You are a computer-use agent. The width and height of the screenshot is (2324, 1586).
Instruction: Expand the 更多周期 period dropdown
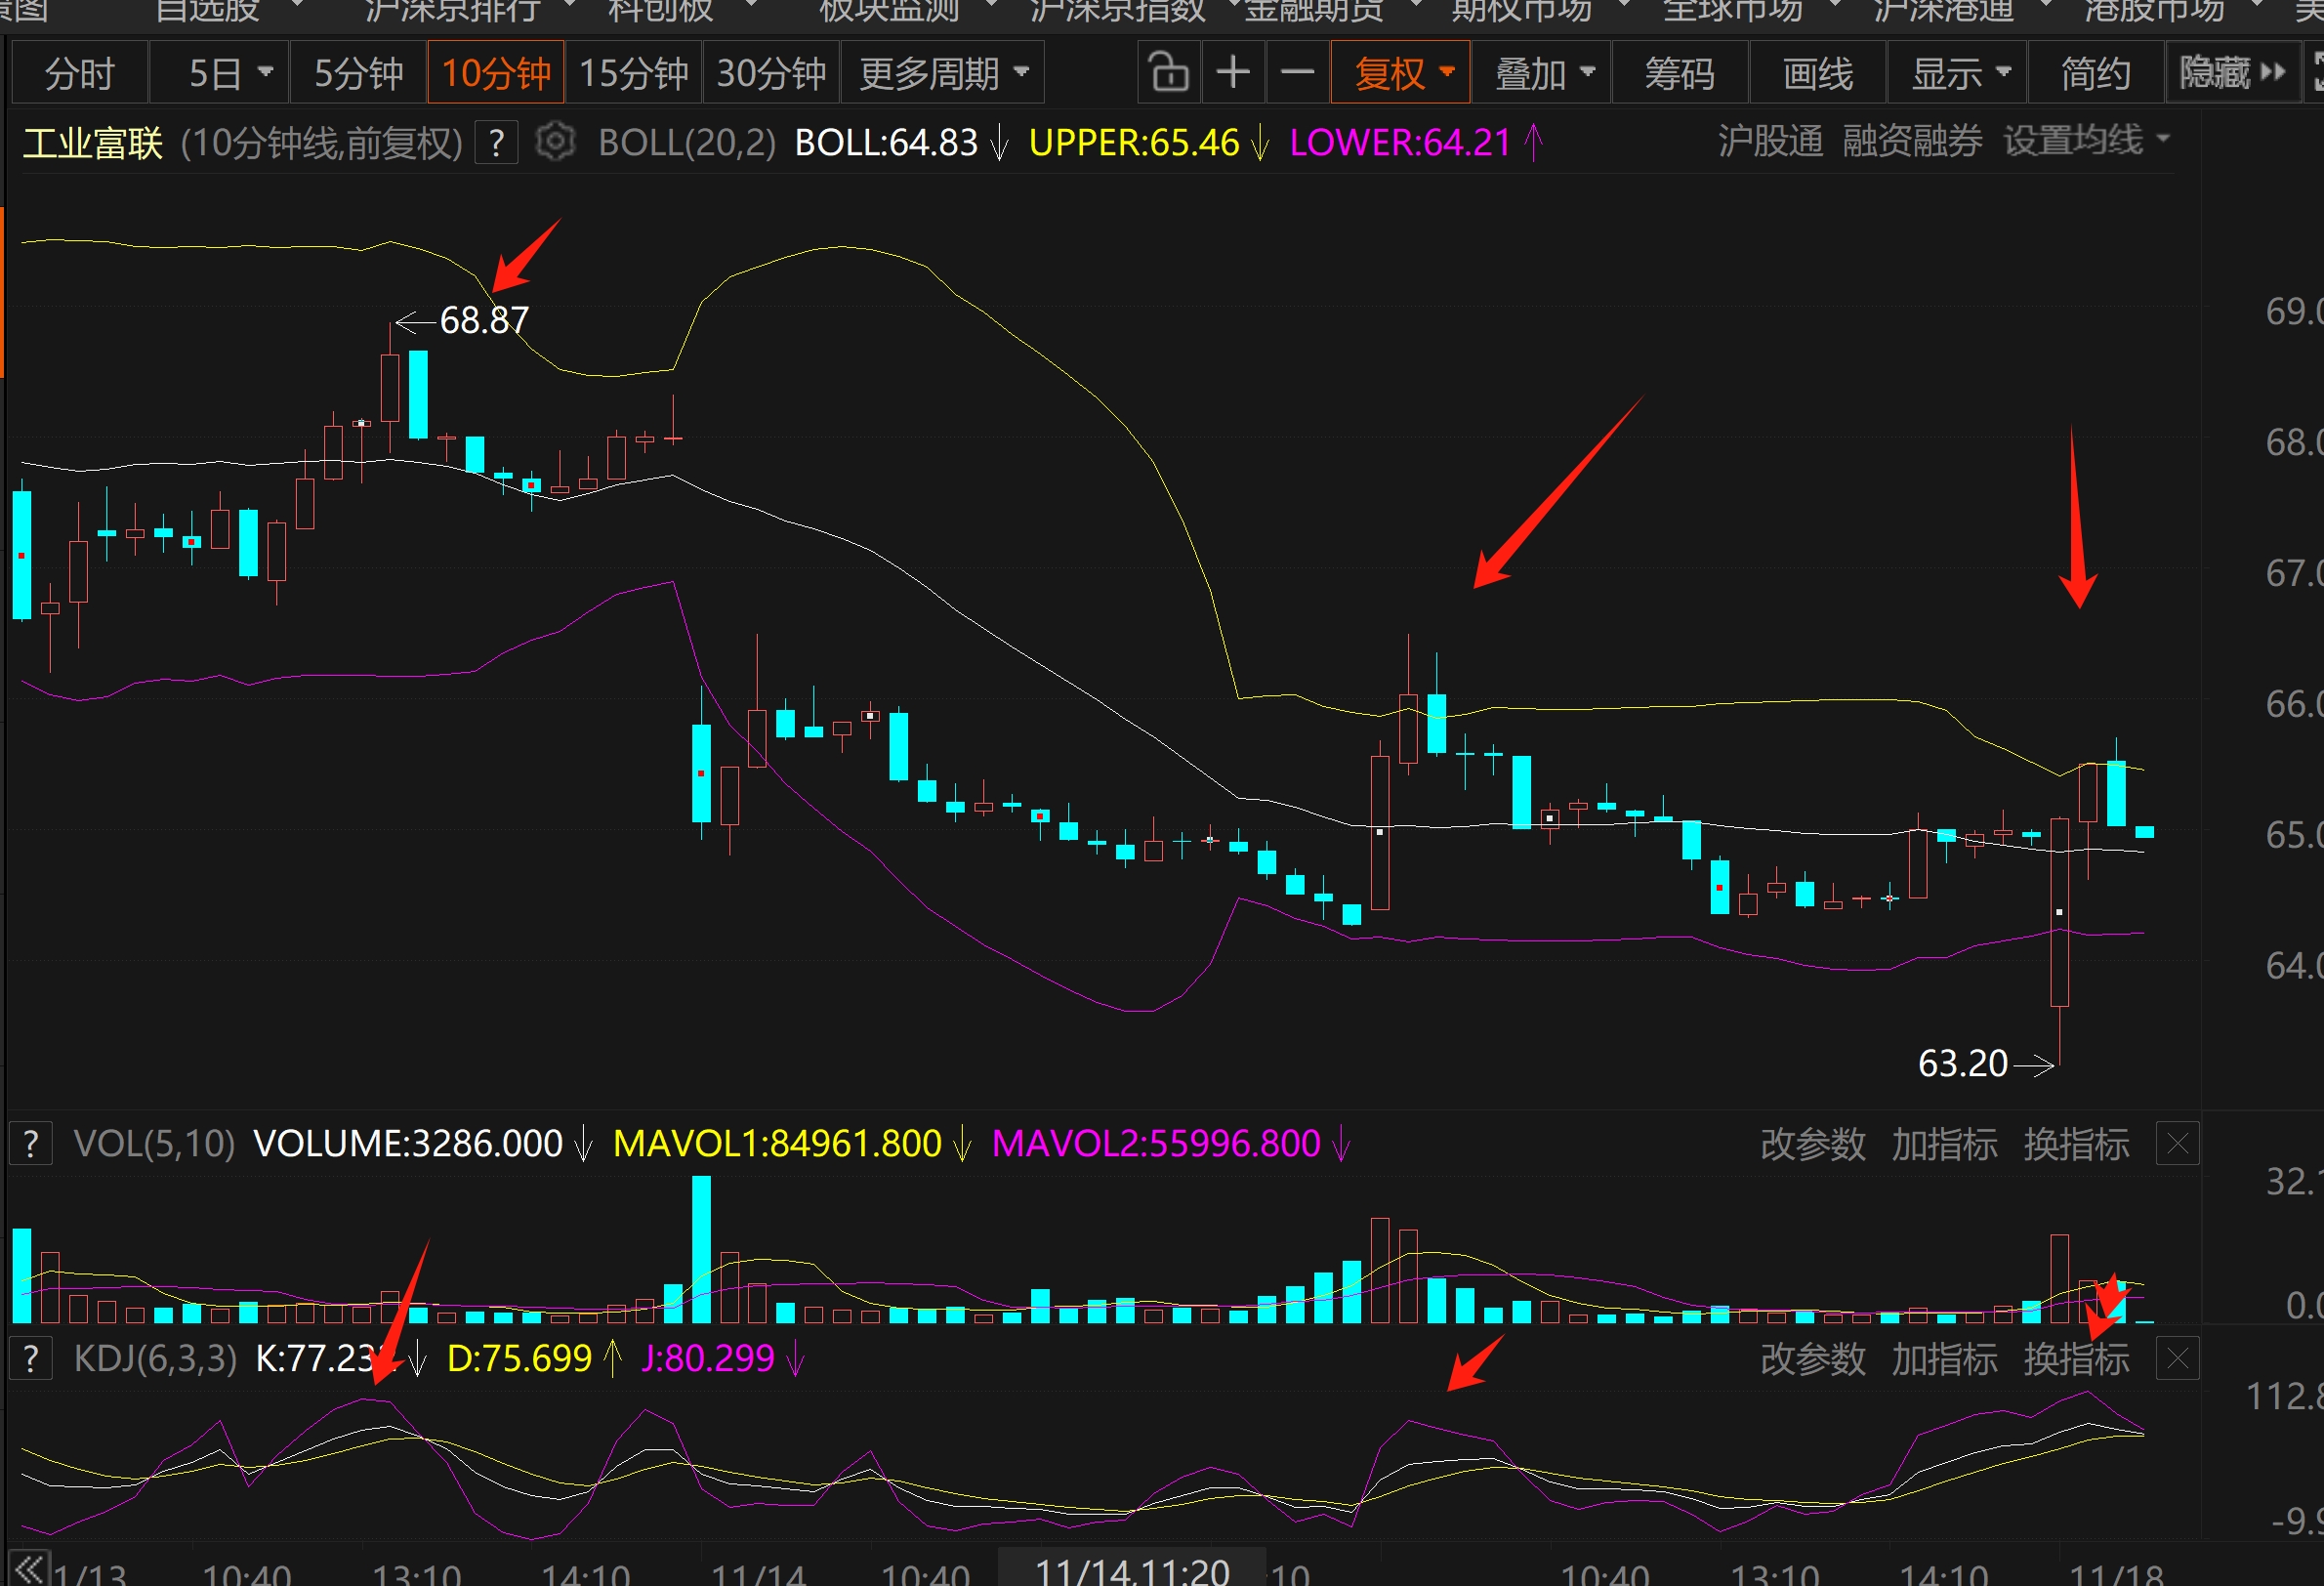pos(943,73)
